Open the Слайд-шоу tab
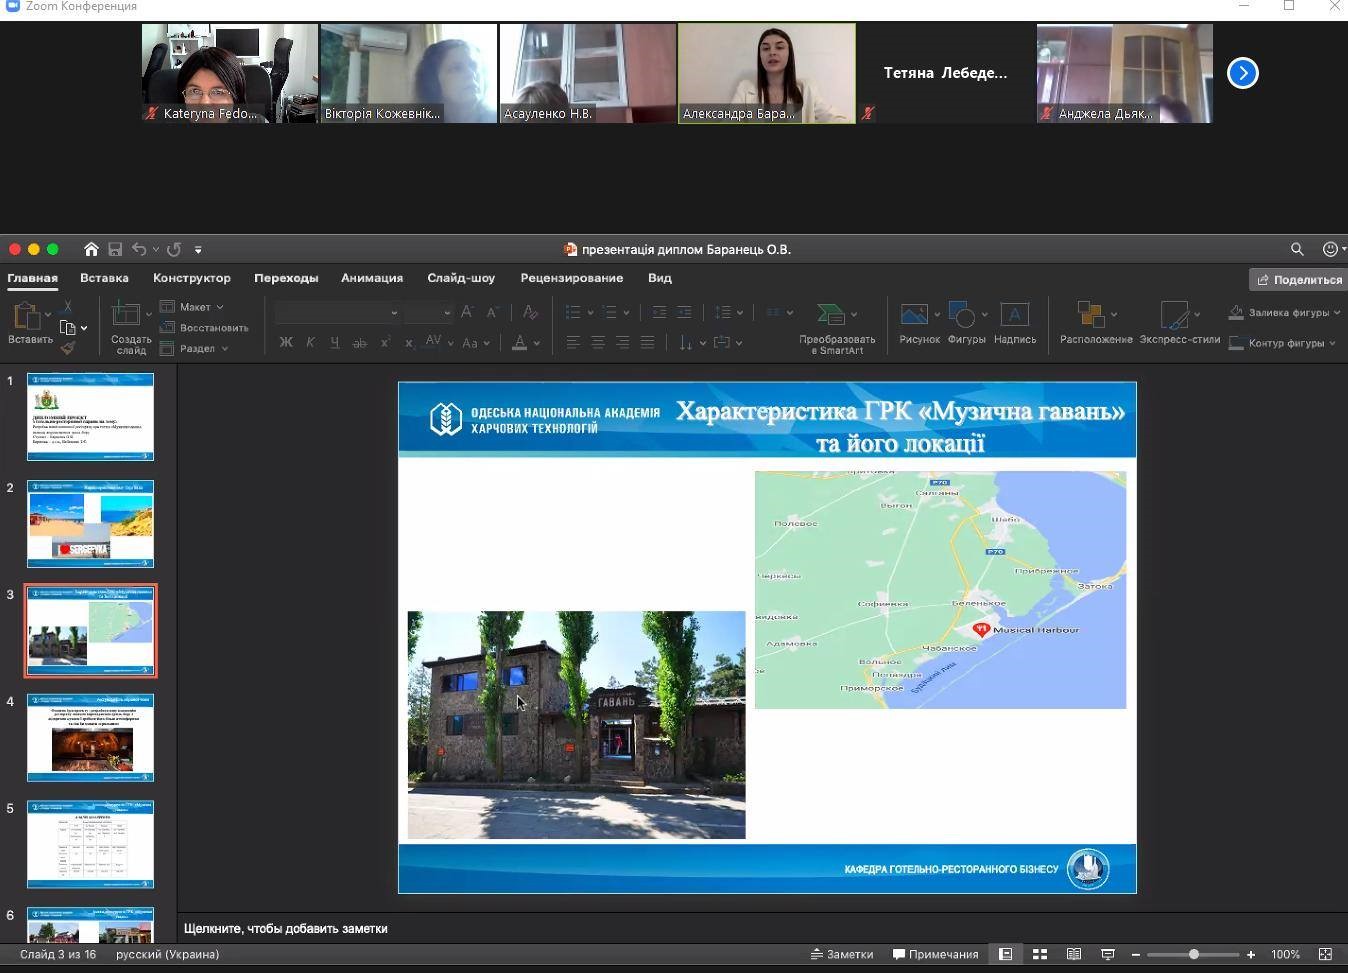 click(x=461, y=278)
